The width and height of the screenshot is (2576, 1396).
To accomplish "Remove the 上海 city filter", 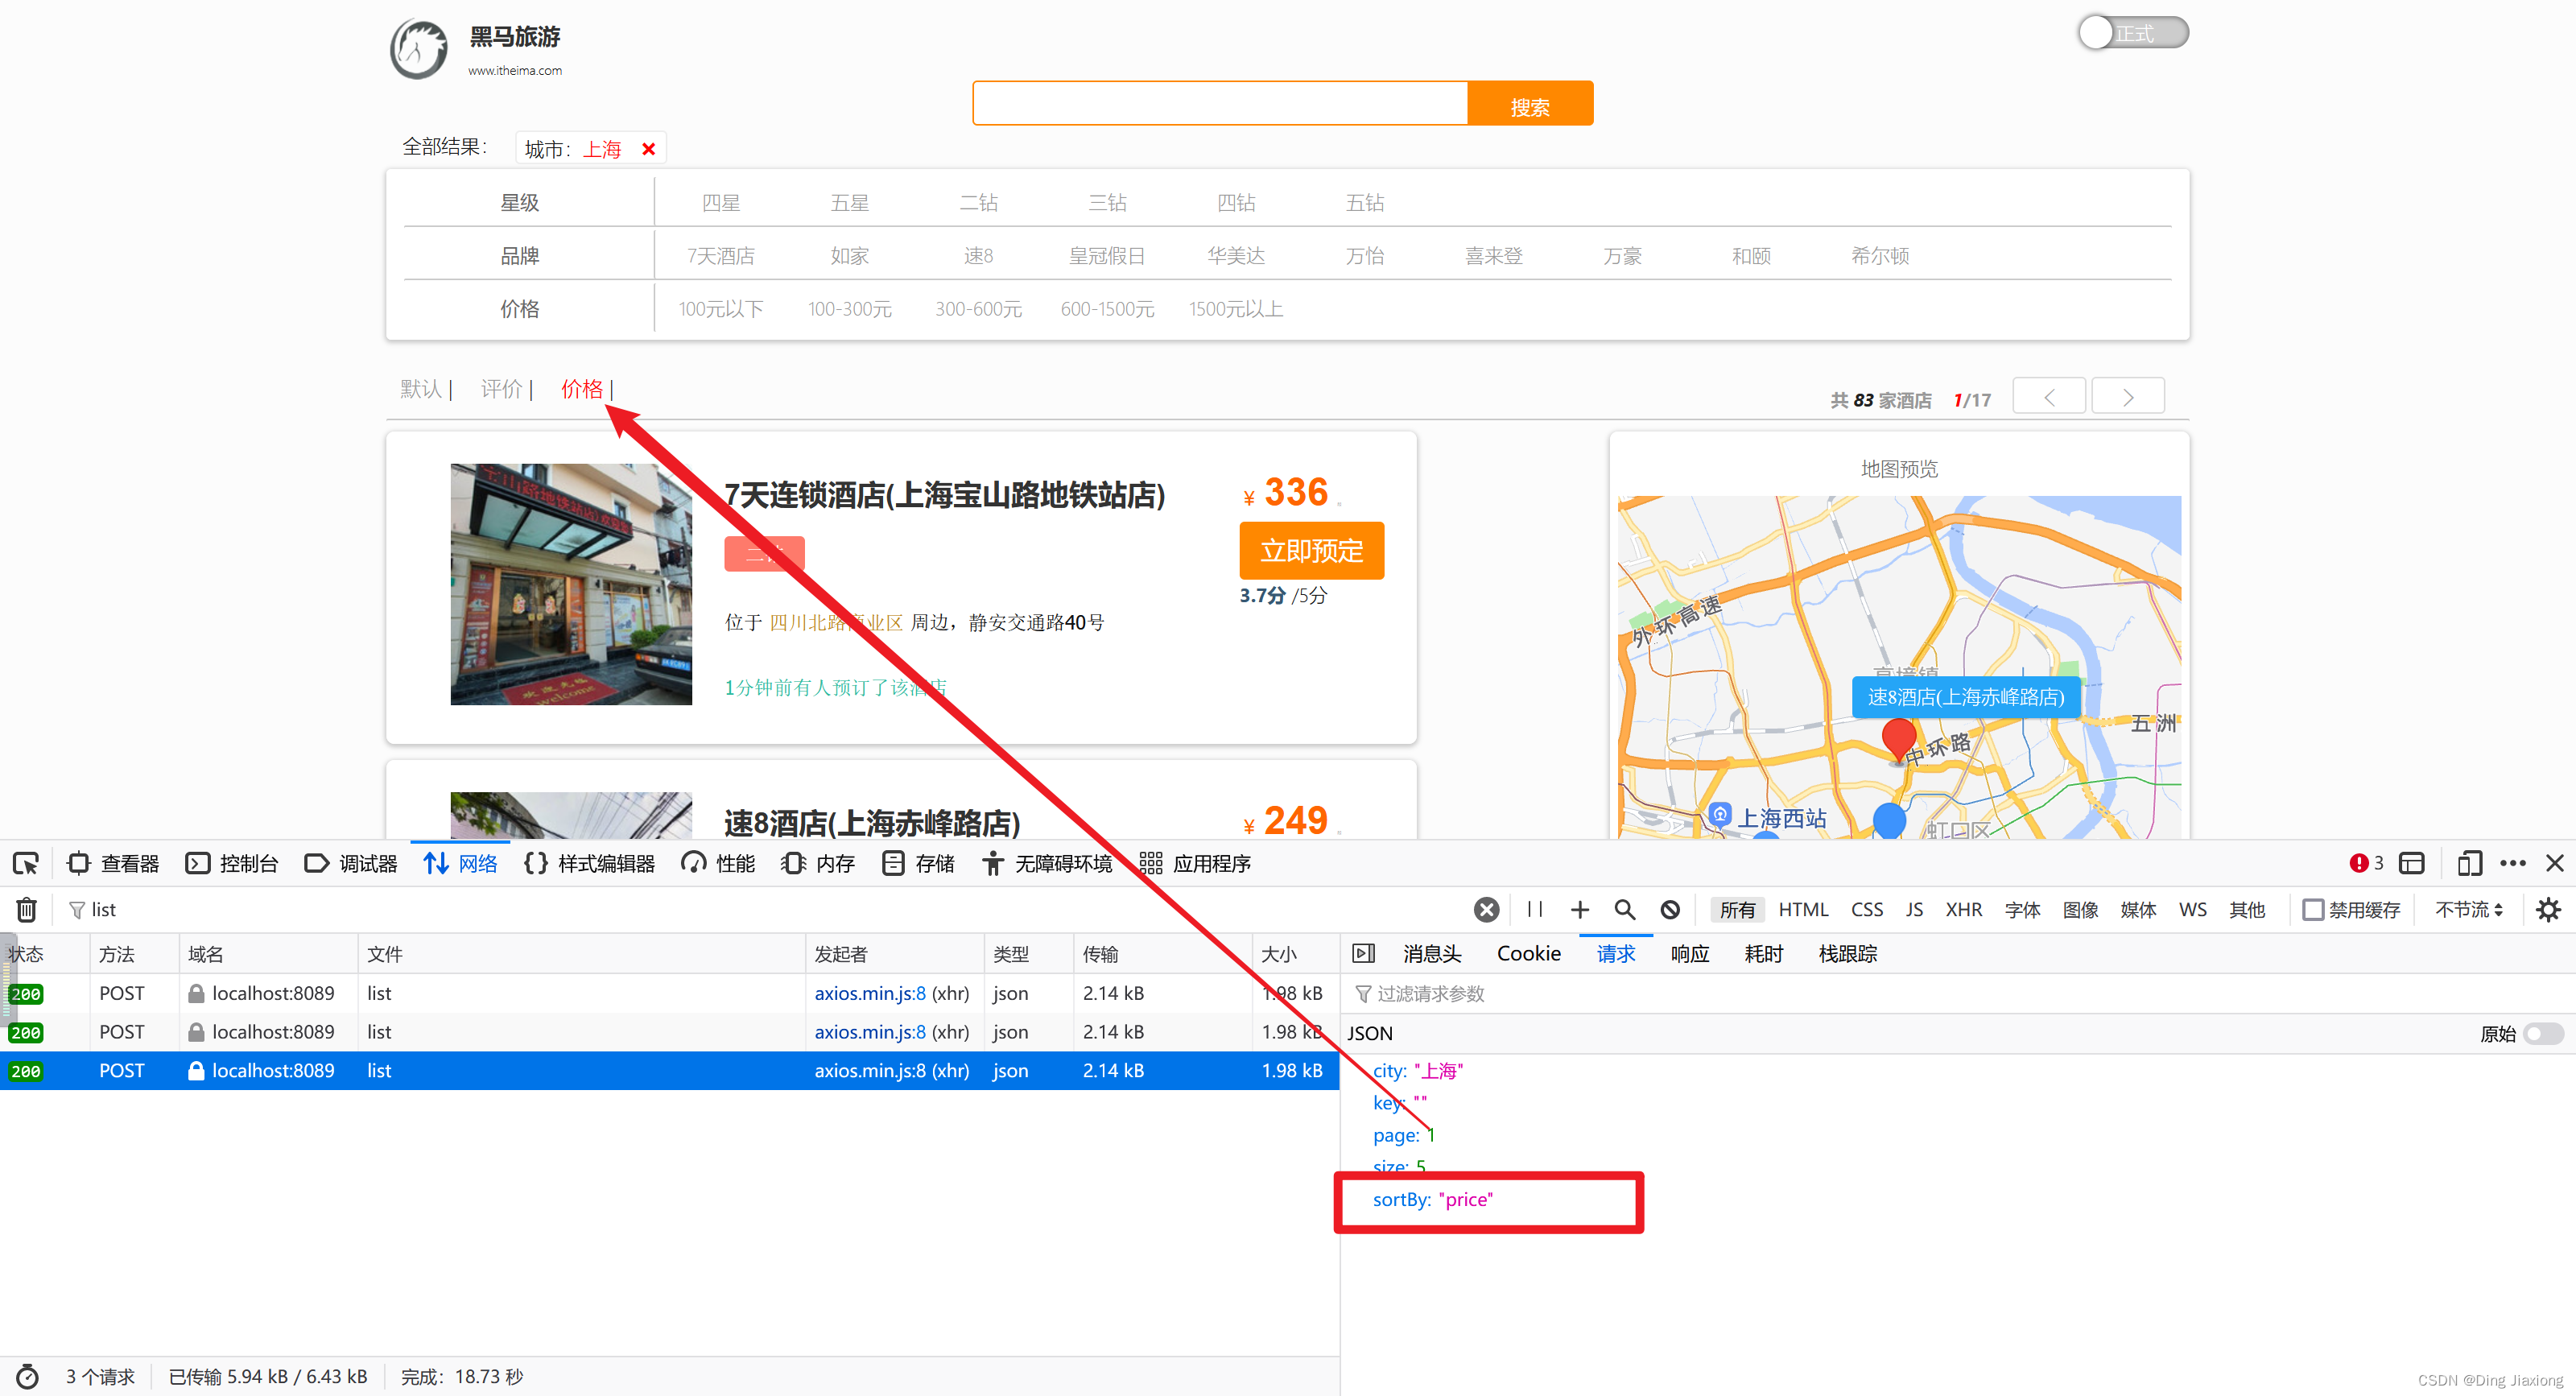I will [x=648, y=147].
